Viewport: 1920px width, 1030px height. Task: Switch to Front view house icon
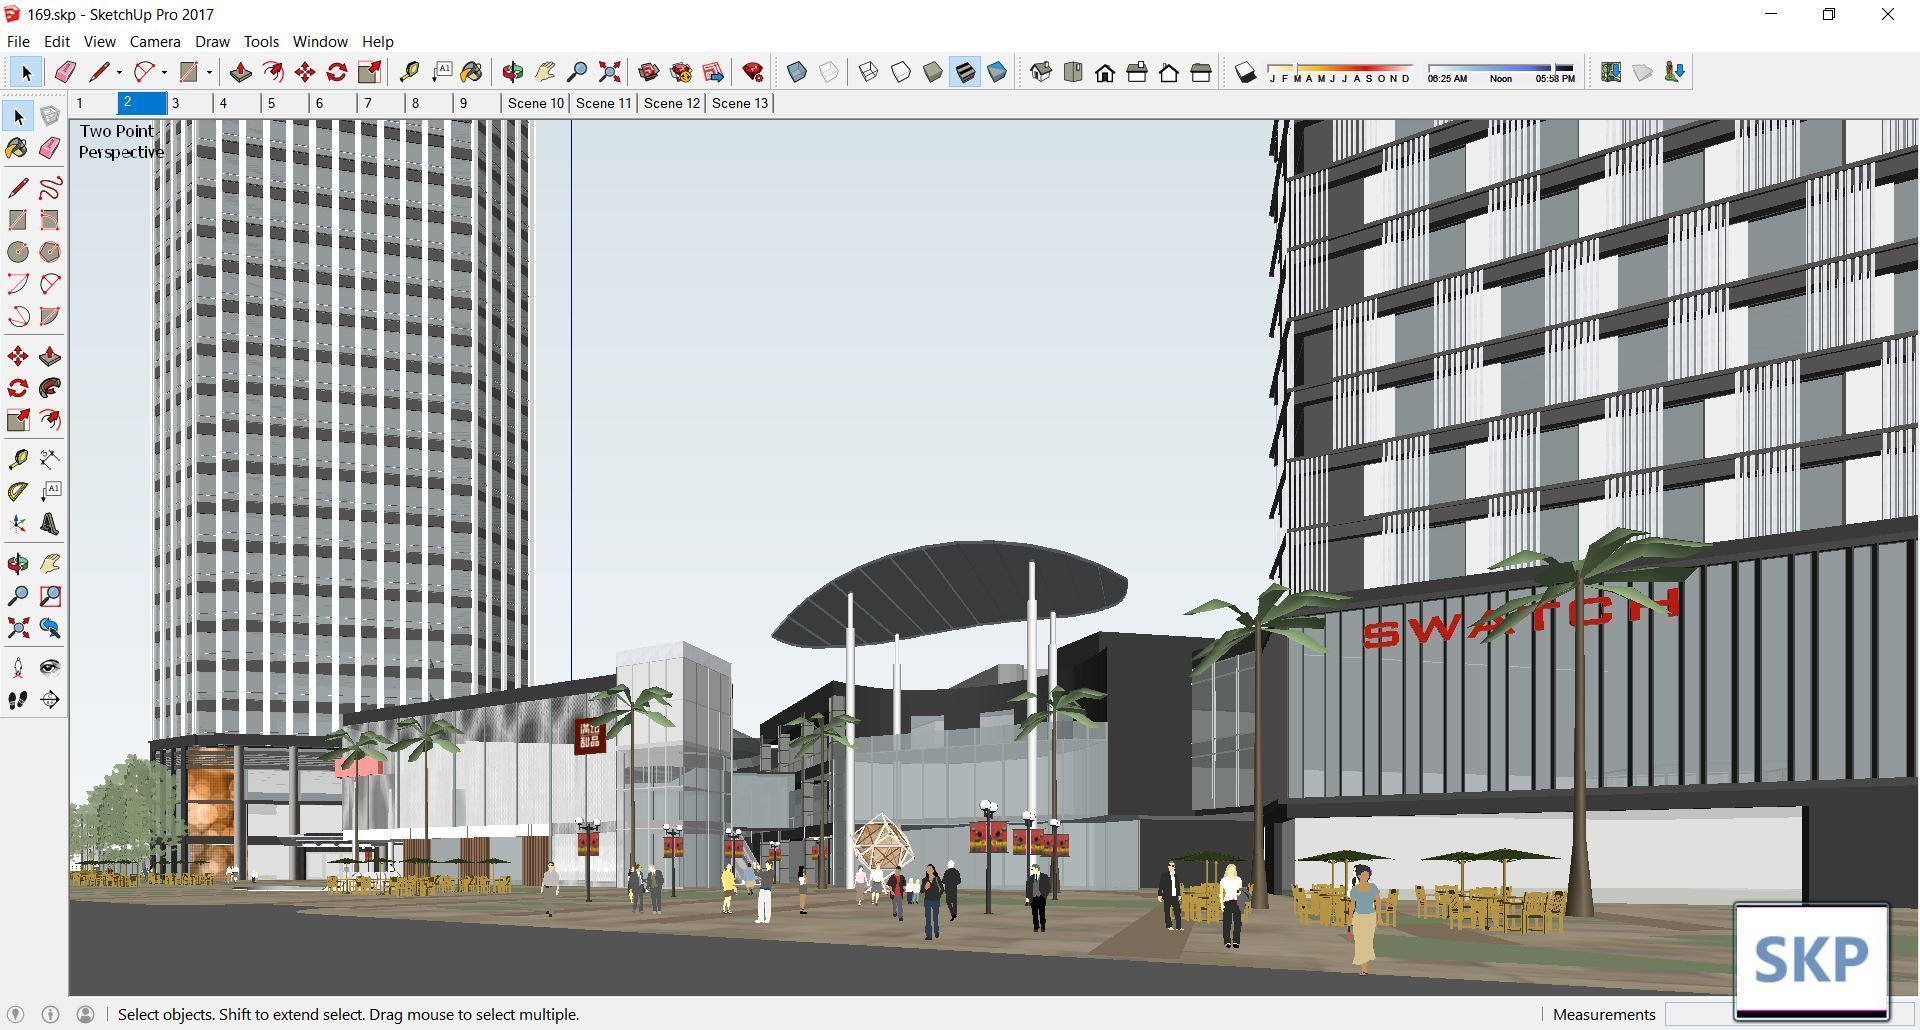click(x=1105, y=72)
